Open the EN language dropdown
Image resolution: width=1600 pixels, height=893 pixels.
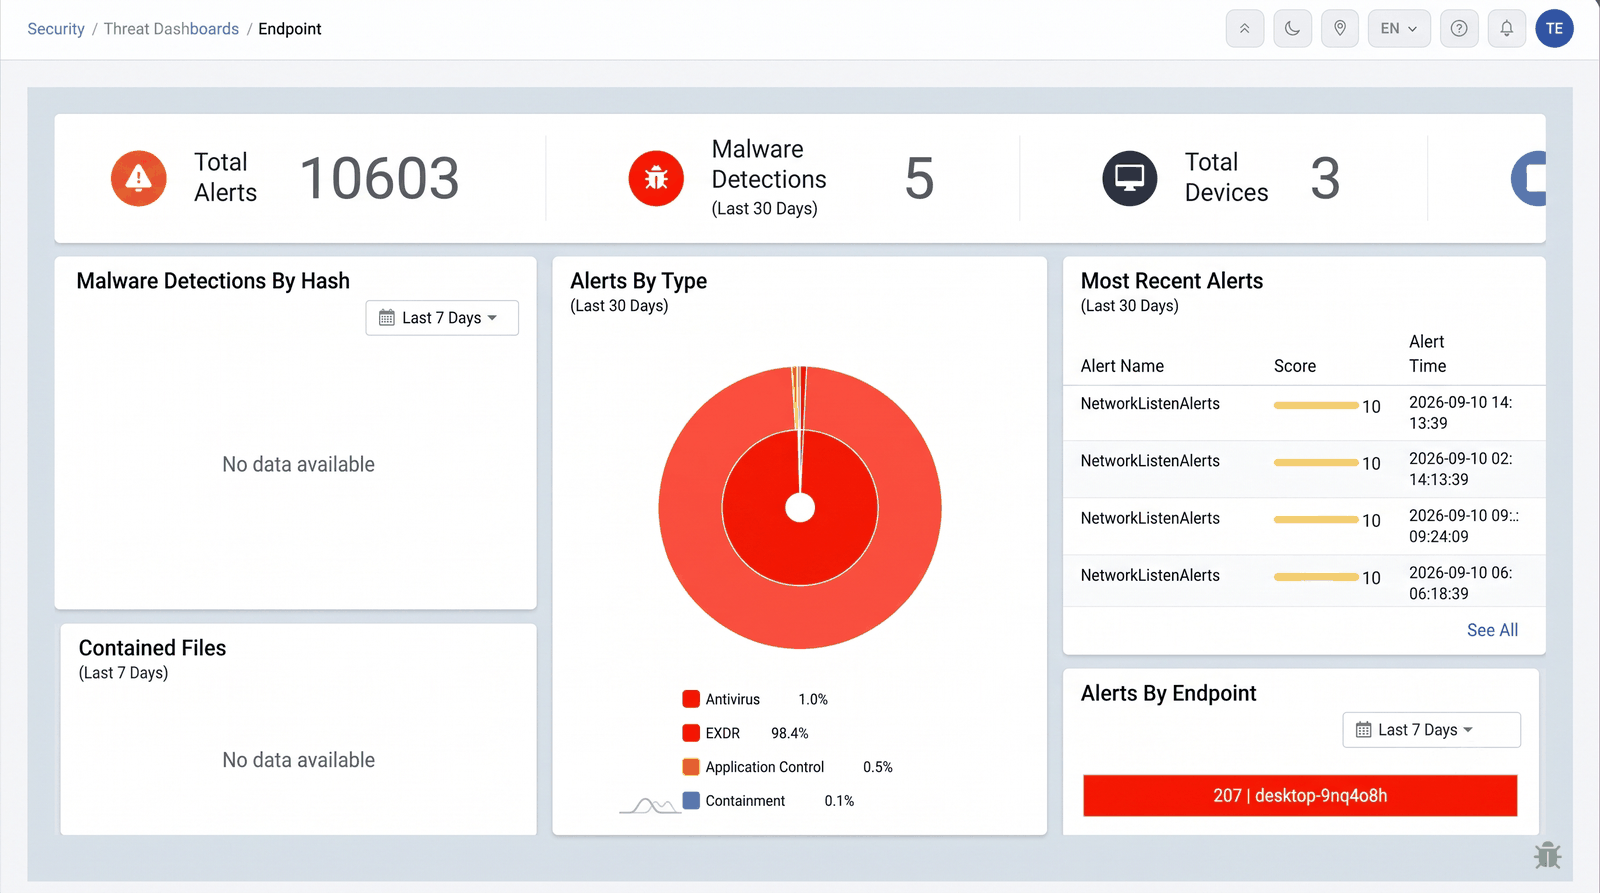[x=1399, y=29]
